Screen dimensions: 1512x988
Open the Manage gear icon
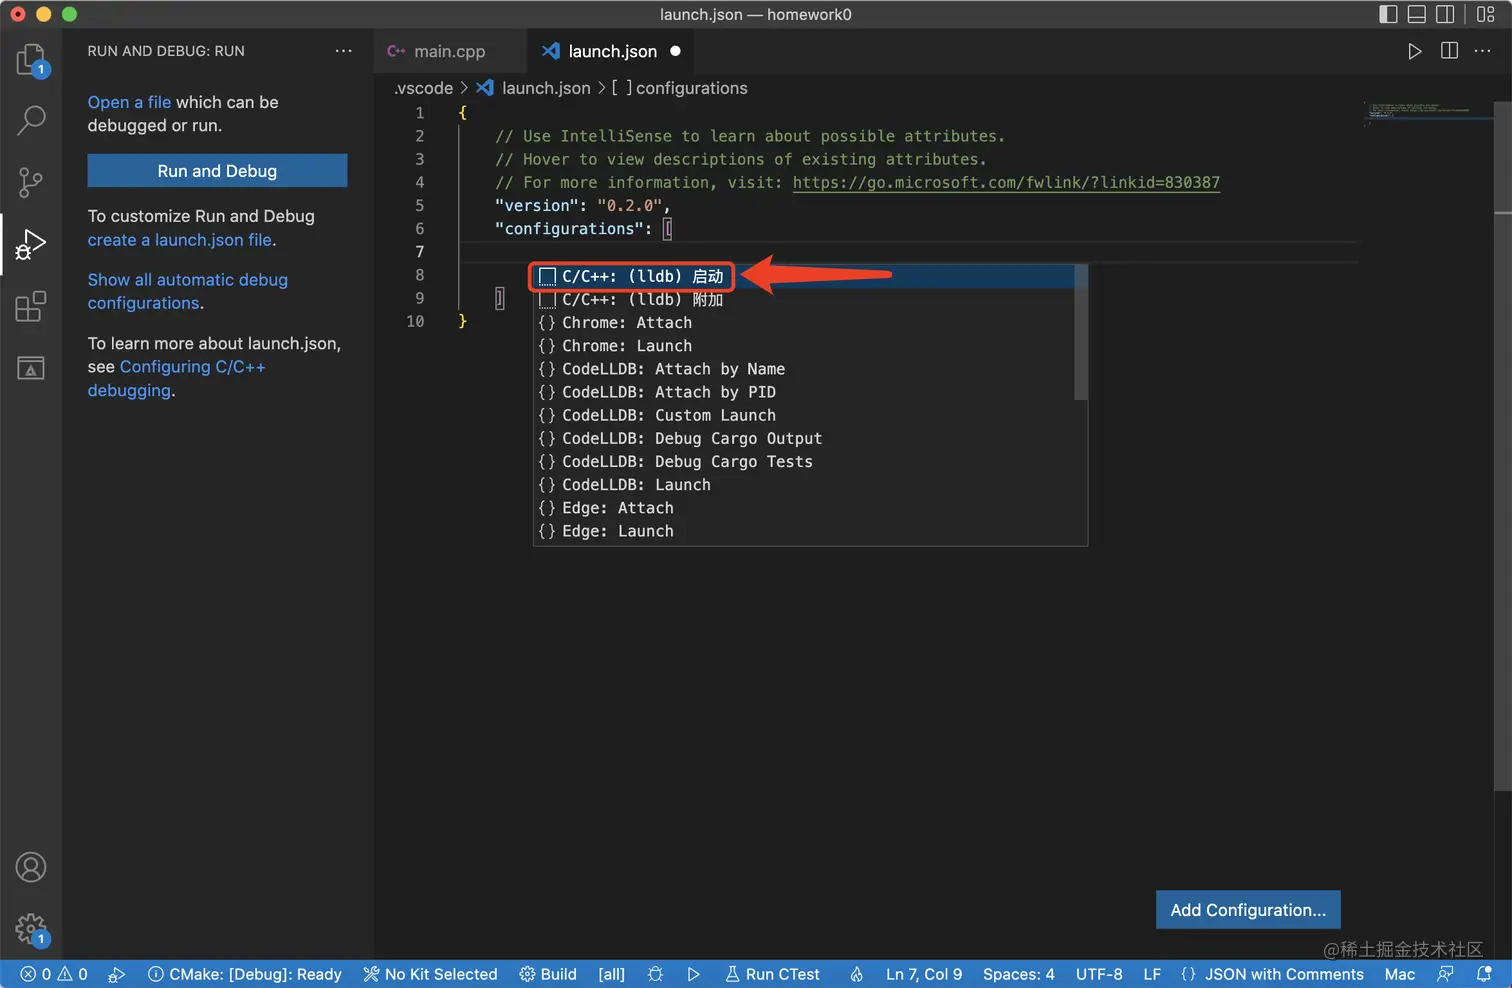31,929
